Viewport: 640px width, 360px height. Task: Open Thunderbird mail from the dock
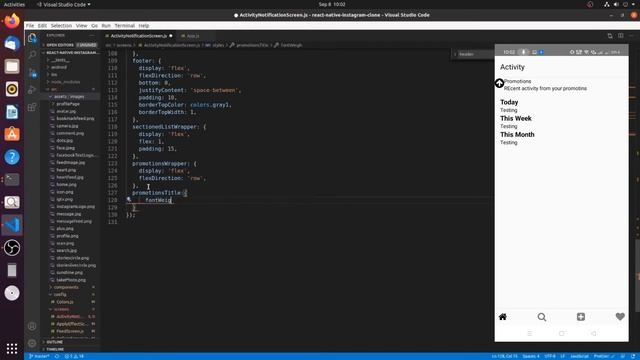coord(12,43)
